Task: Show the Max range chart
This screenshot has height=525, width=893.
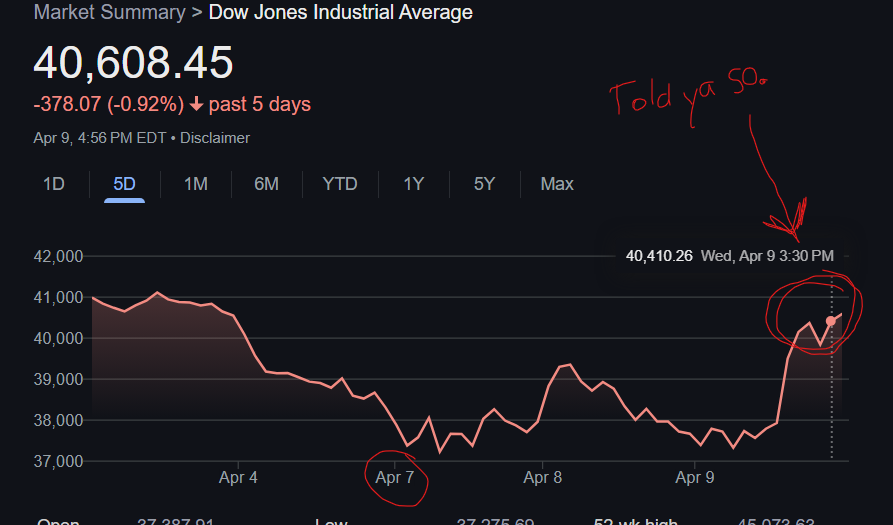Action: tap(557, 184)
